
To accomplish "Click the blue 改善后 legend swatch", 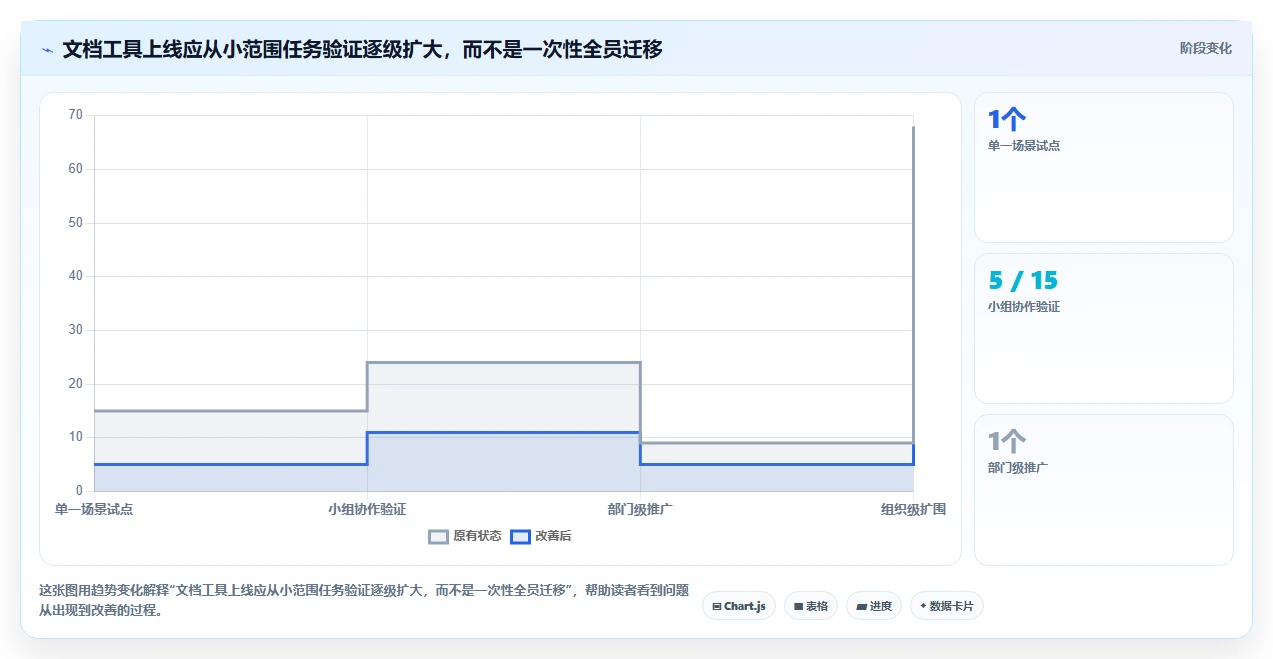I will point(520,536).
